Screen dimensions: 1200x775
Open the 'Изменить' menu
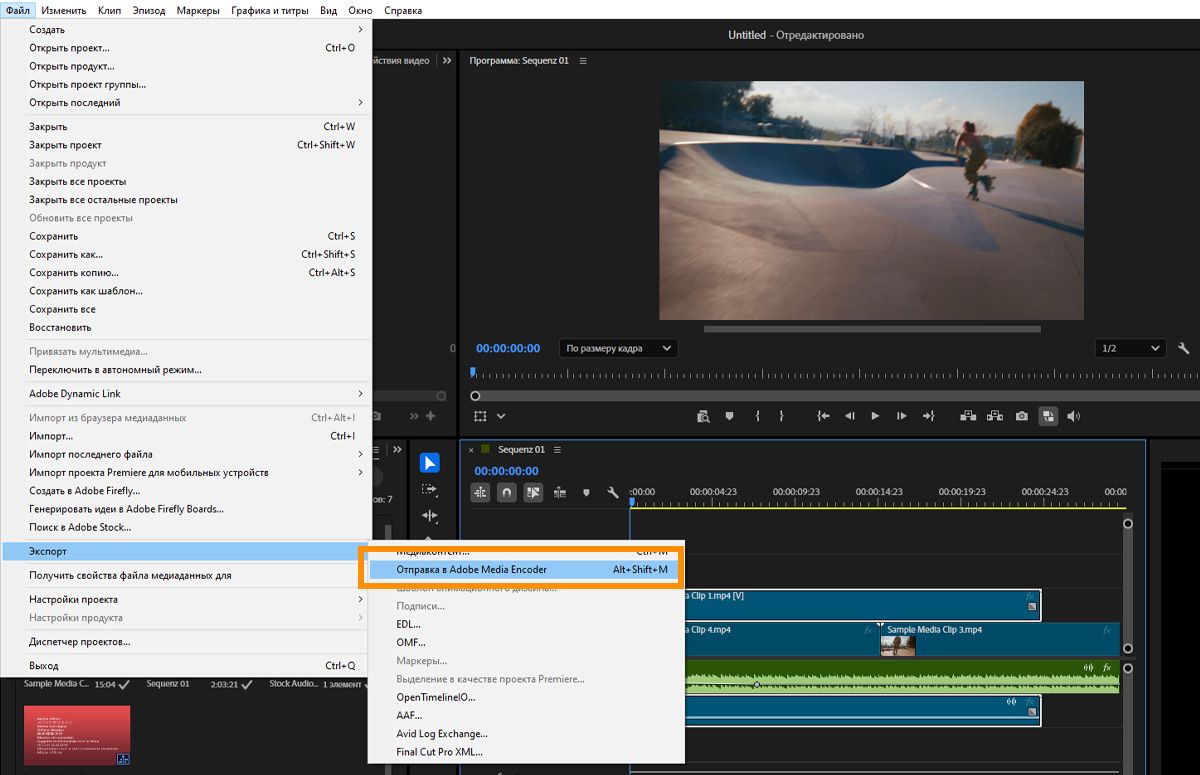point(66,10)
